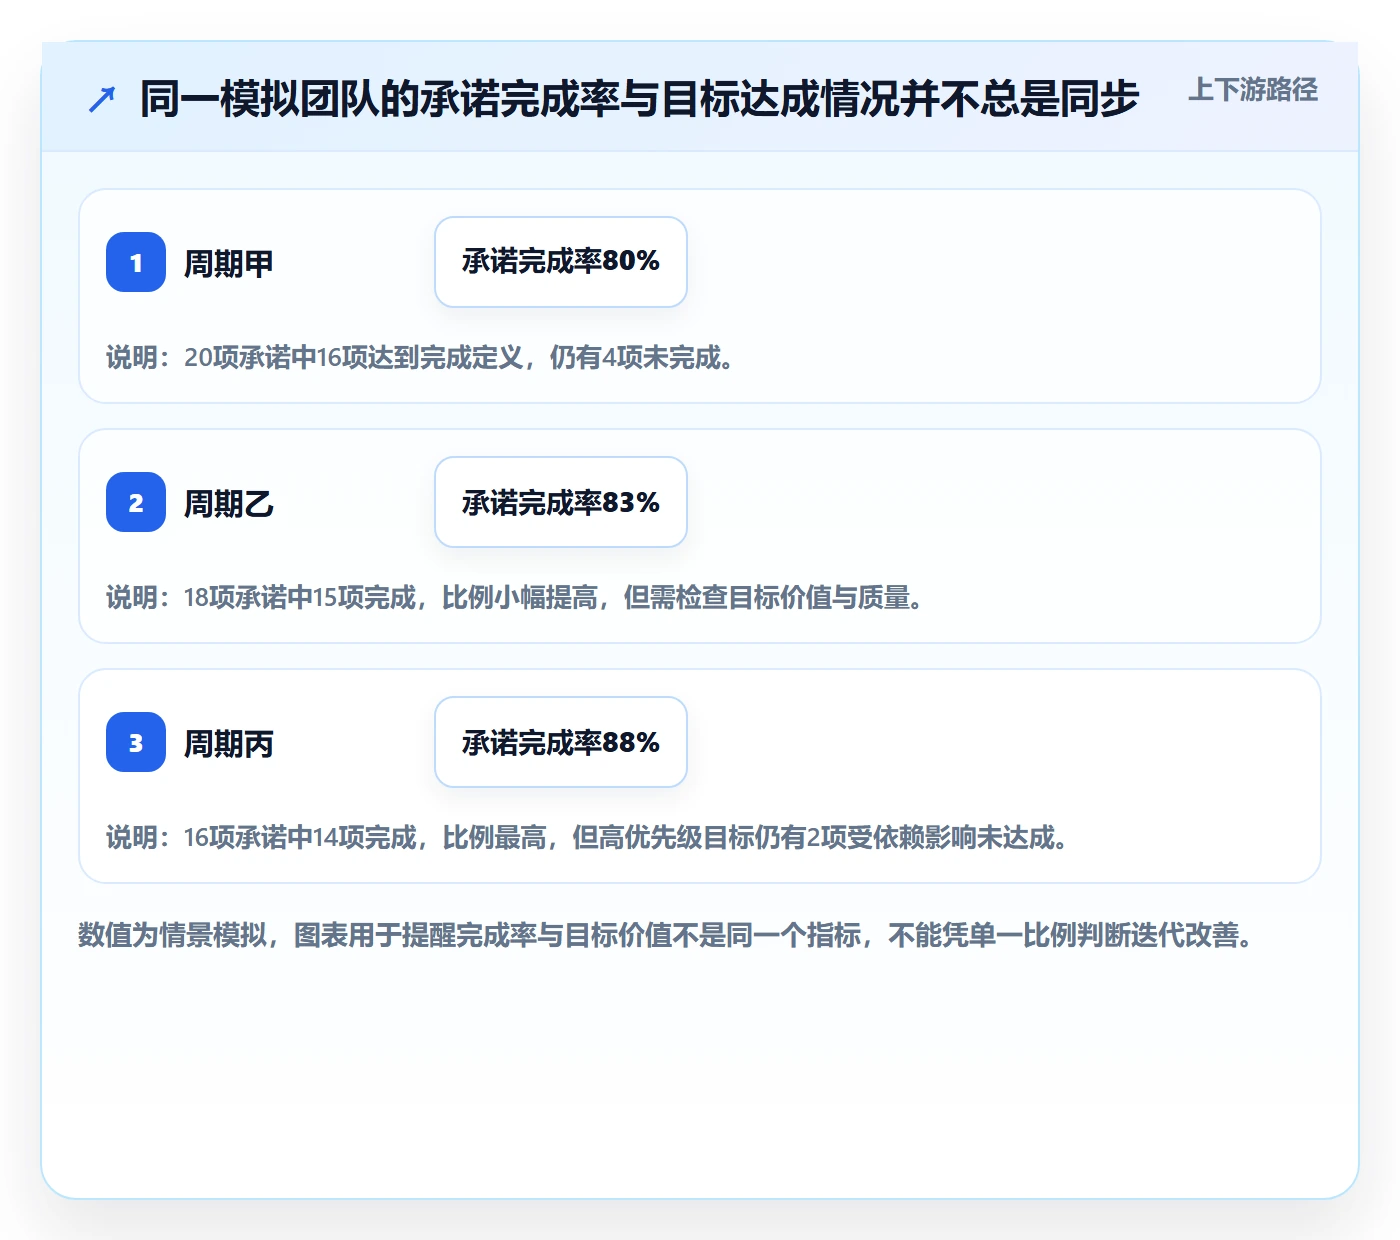The height and width of the screenshot is (1240, 1400).
Task: Click the number 3 badge for 周期丙
Action: tap(136, 742)
